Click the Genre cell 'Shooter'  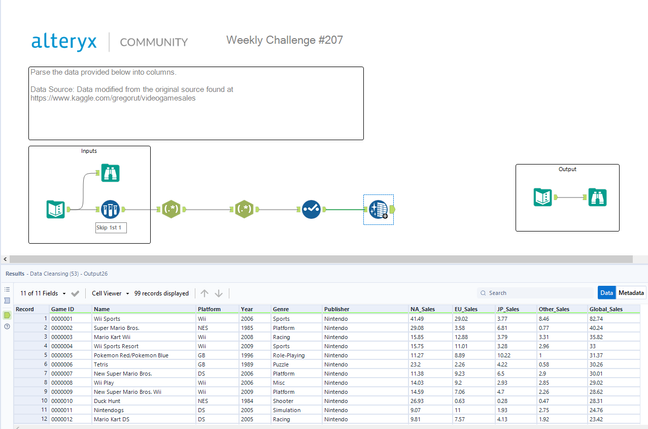click(297, 401)
